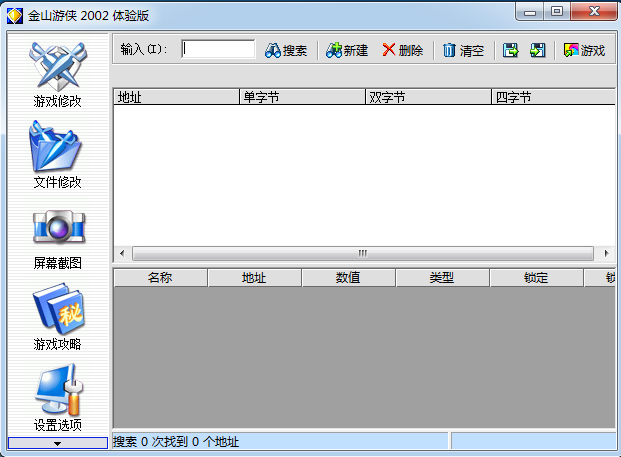The image size is (621, 457).
Task: Click the application icon in the title bar
Action: pyautogui.click(x=15, y=16)
